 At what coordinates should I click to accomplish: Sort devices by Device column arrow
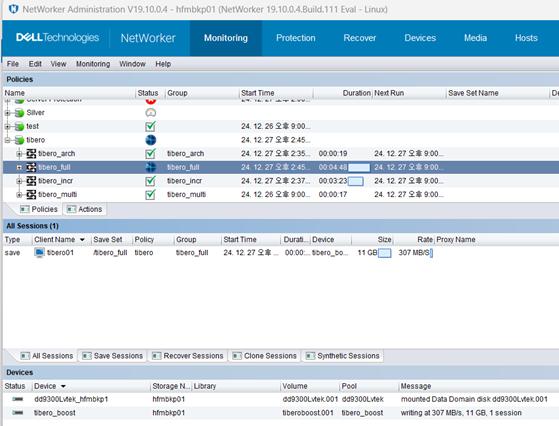[x=63, y=386]
